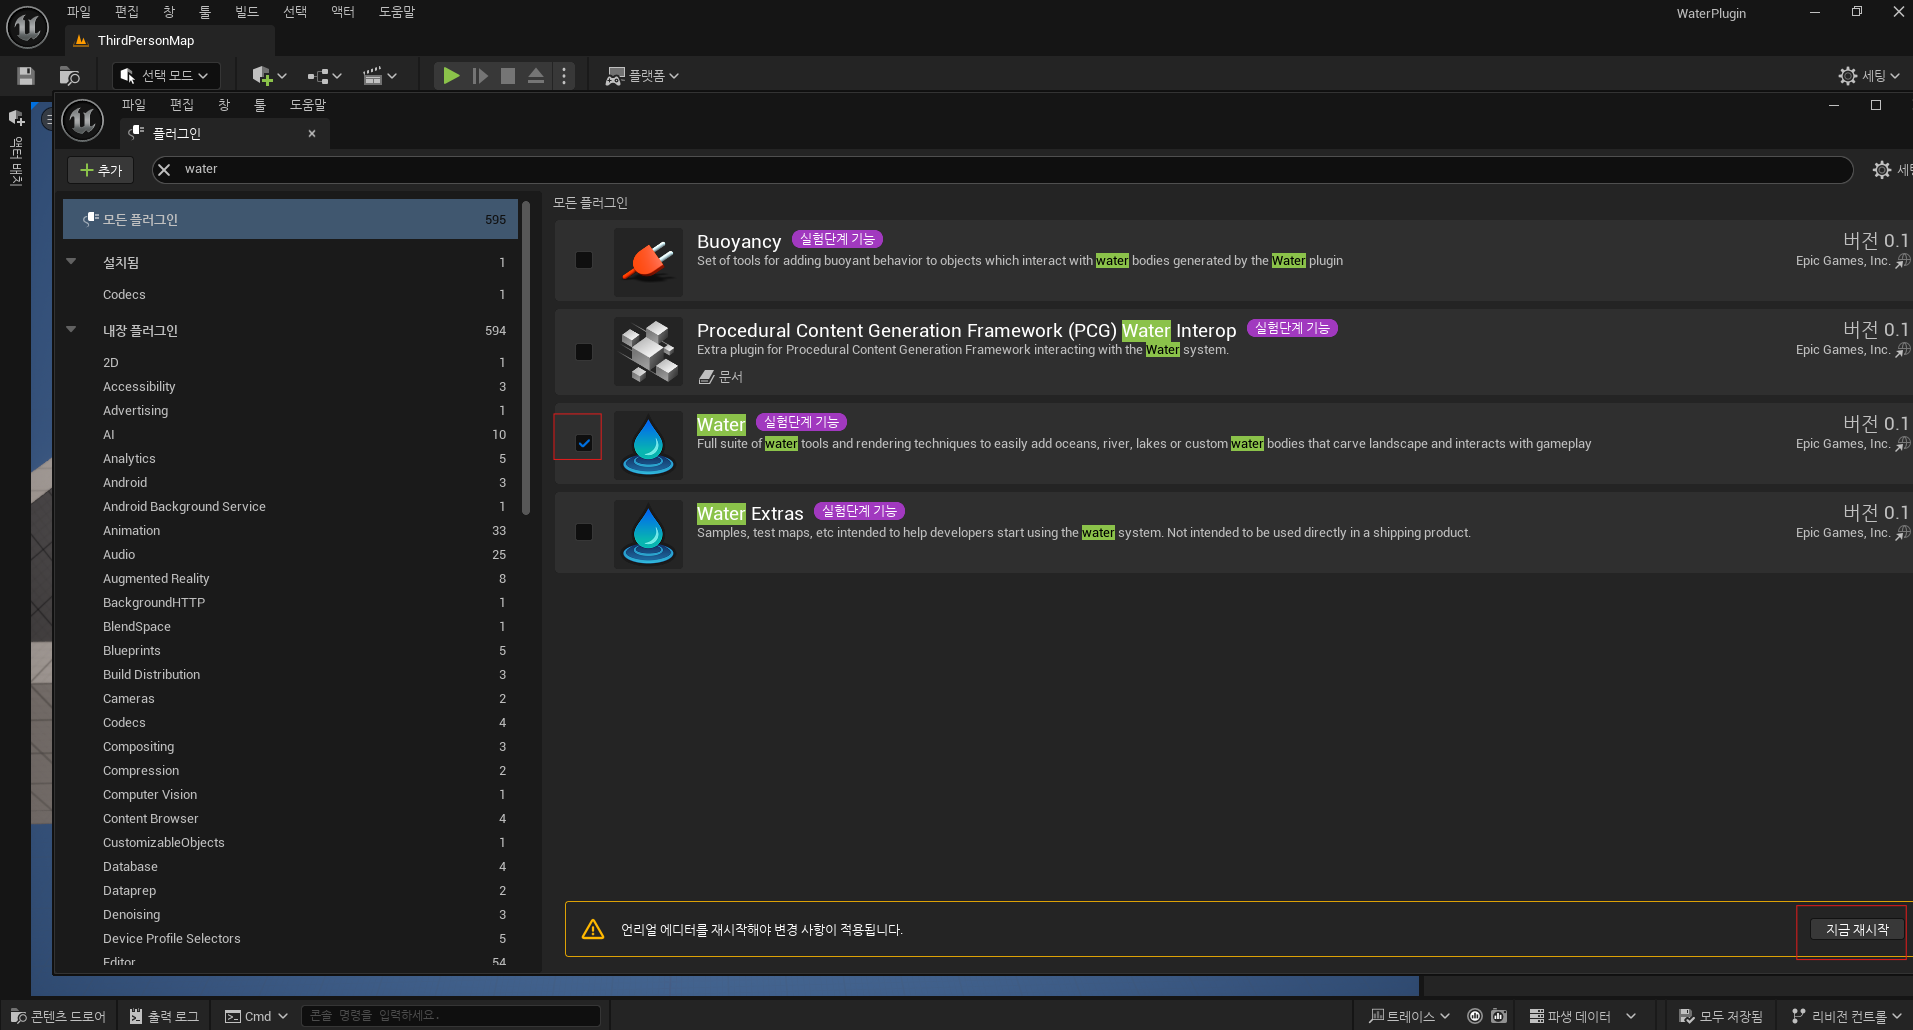The width and height of the screenshot is (1913, 1030).
Task: Click the restart warning triangle icon
Action: (593, 930)
